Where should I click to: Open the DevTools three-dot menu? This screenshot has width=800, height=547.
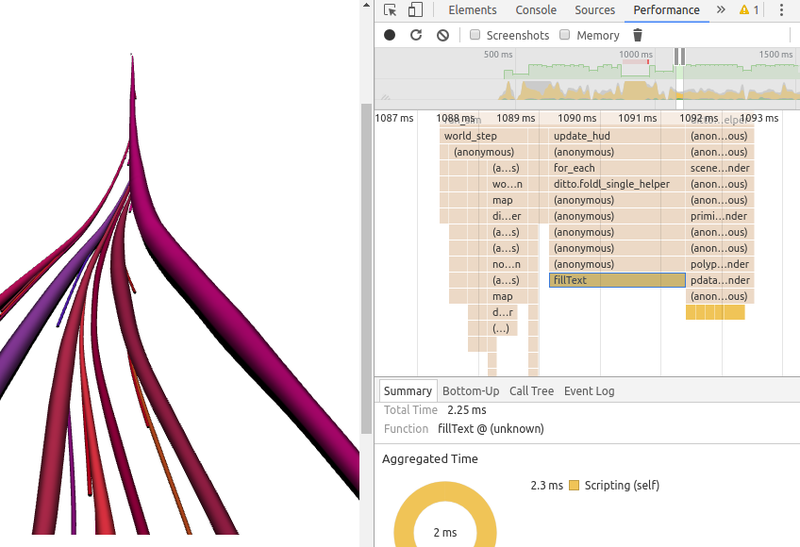point(782,10)
